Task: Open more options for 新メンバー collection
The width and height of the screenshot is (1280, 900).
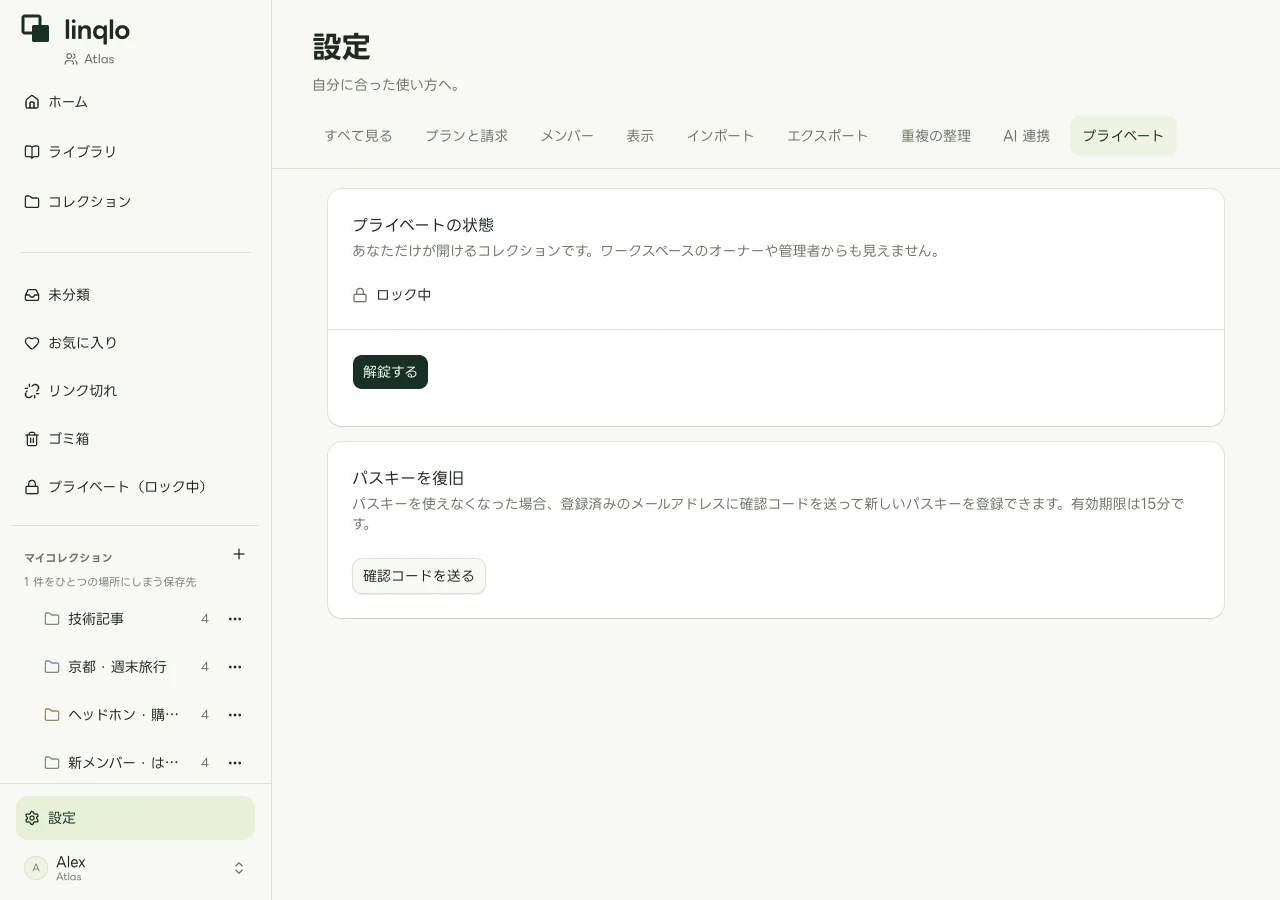Action: point(235,763)
